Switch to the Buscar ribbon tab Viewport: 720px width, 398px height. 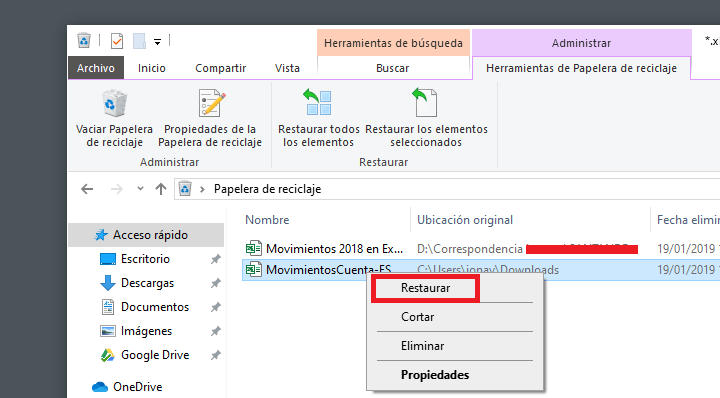393,68
